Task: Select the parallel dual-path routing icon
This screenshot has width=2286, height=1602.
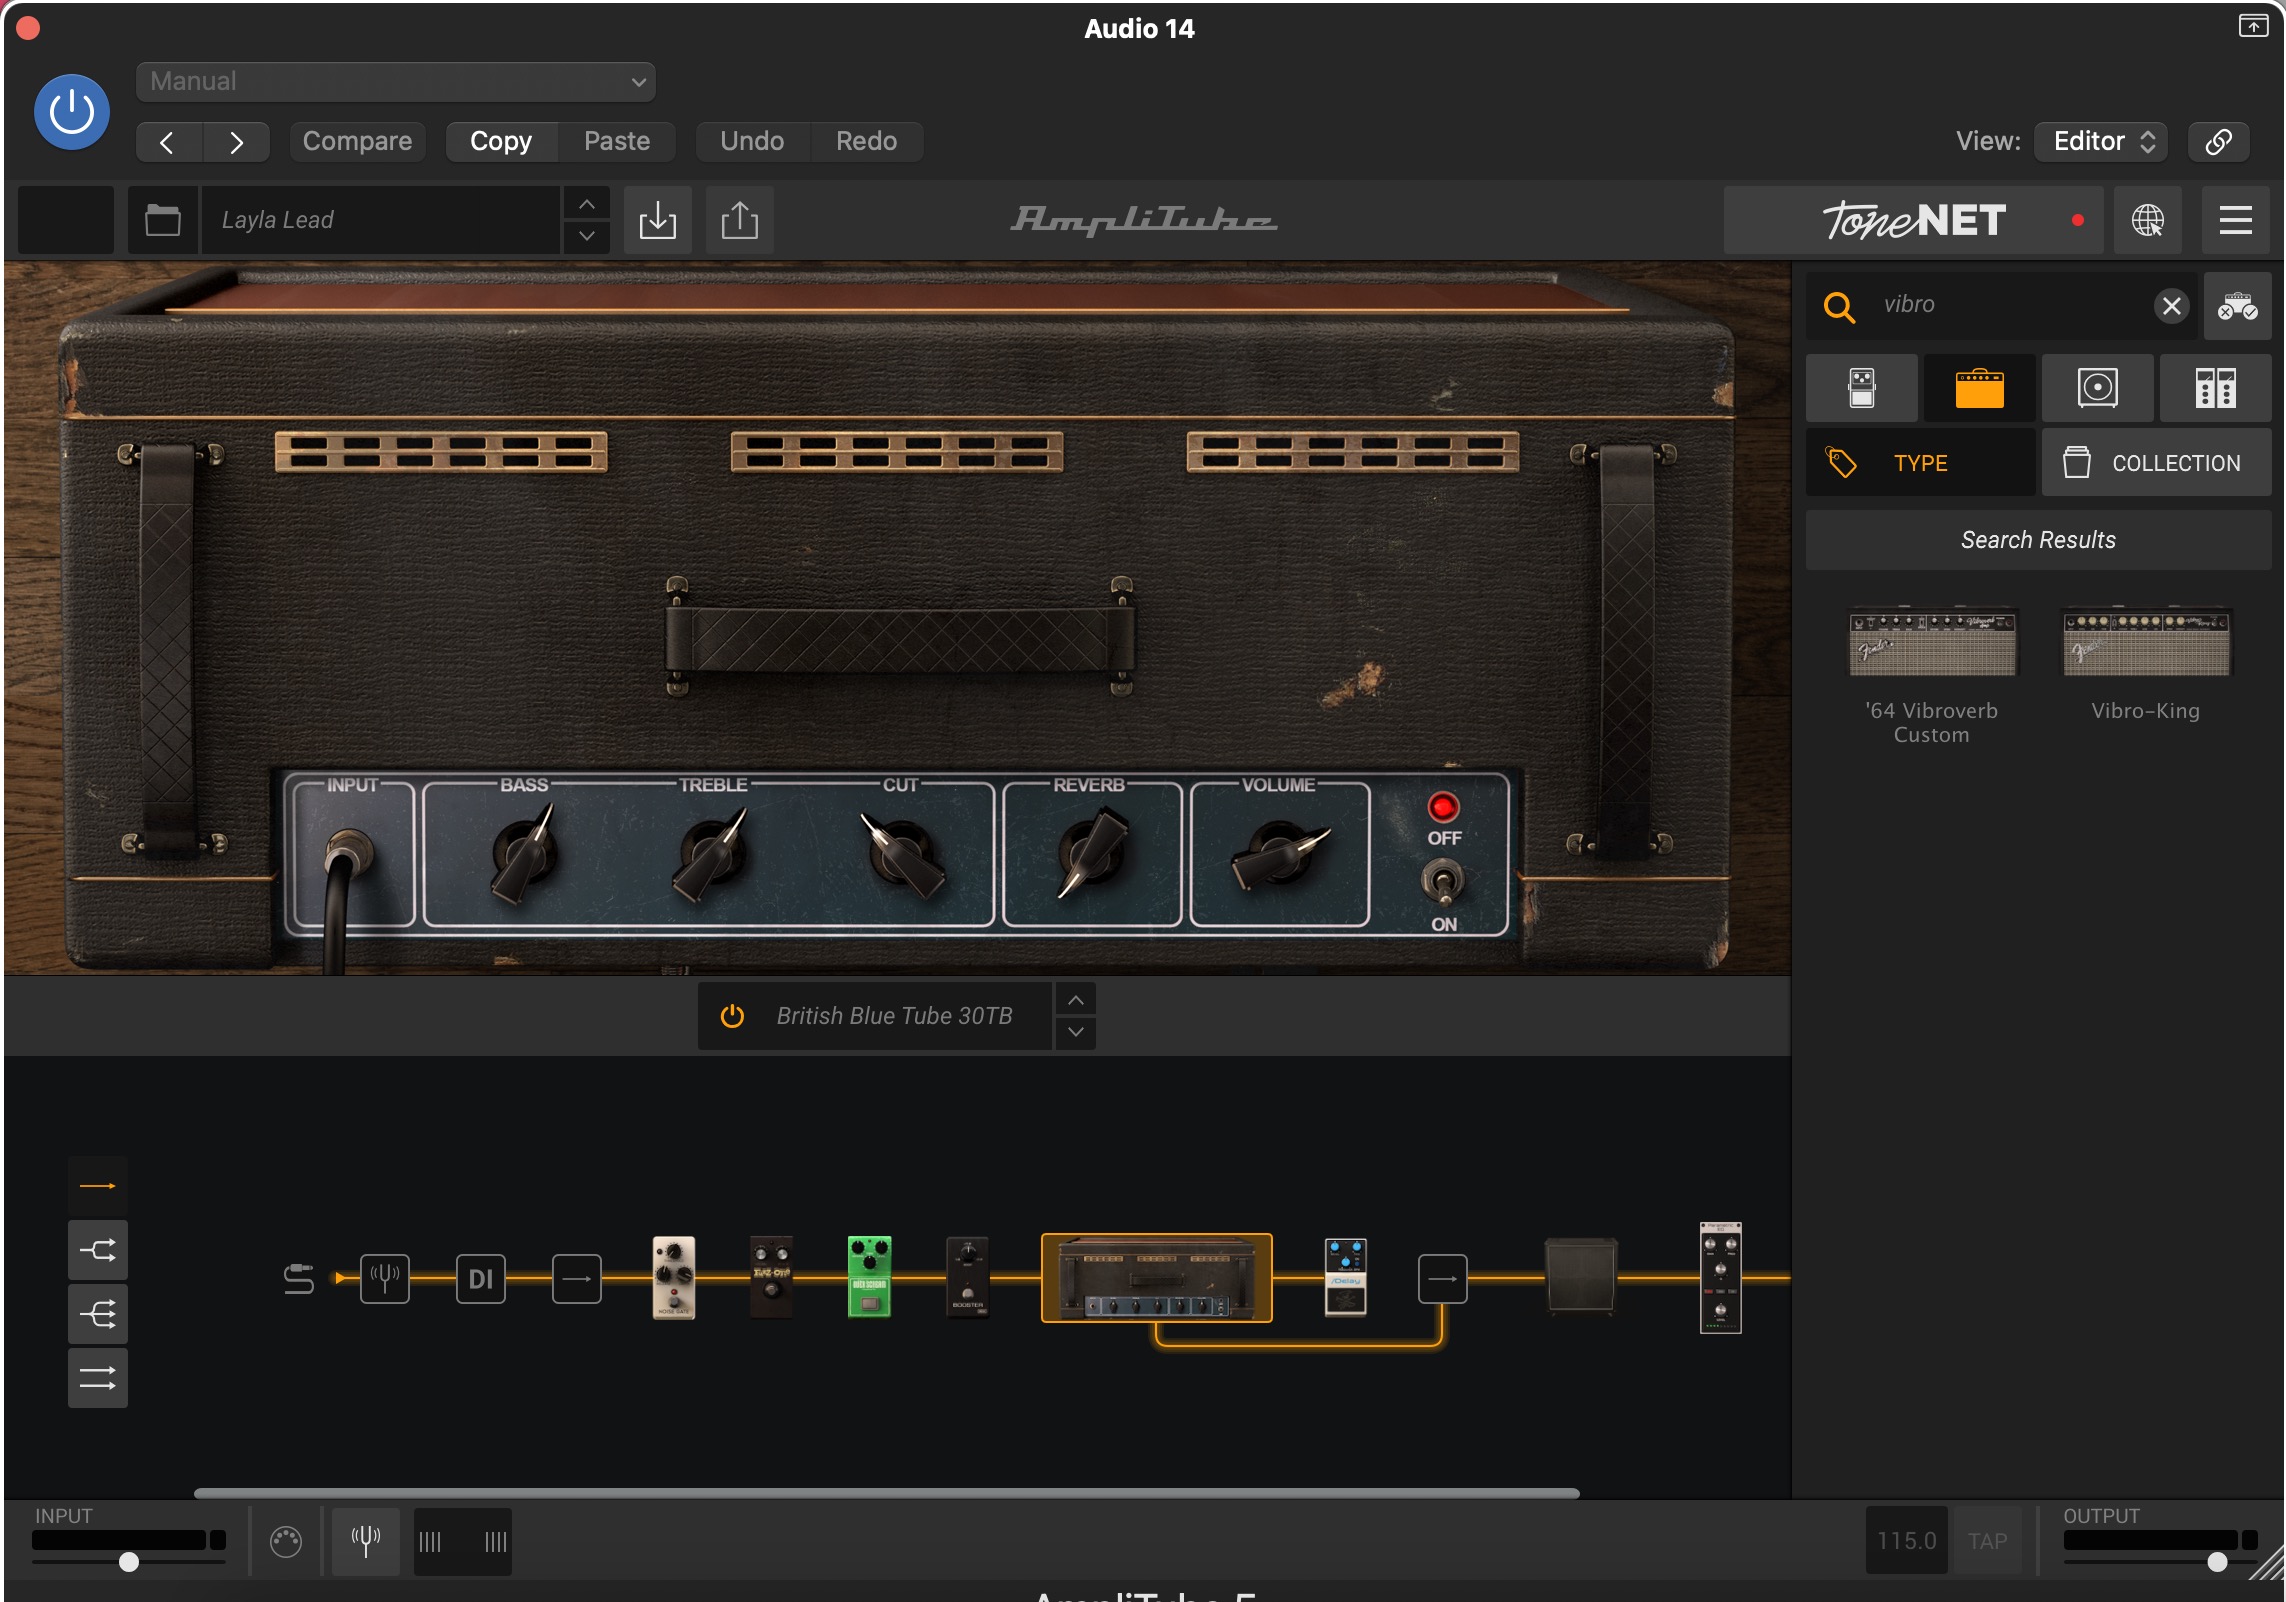Action: click(x=98, y=1378)
